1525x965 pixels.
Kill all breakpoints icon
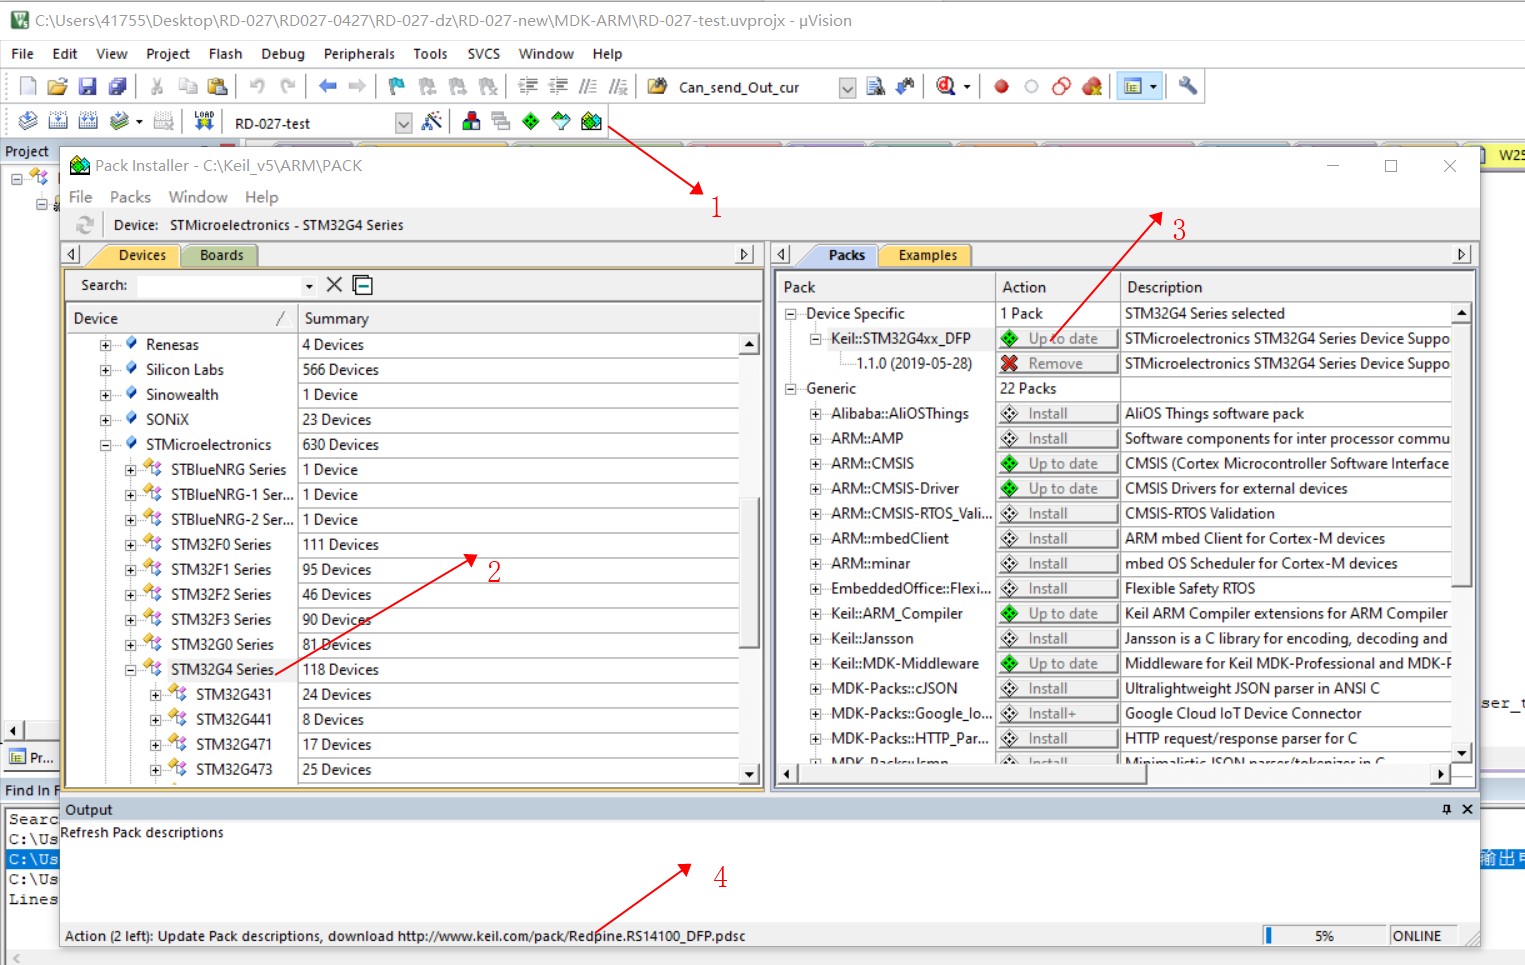point(1092,87)
